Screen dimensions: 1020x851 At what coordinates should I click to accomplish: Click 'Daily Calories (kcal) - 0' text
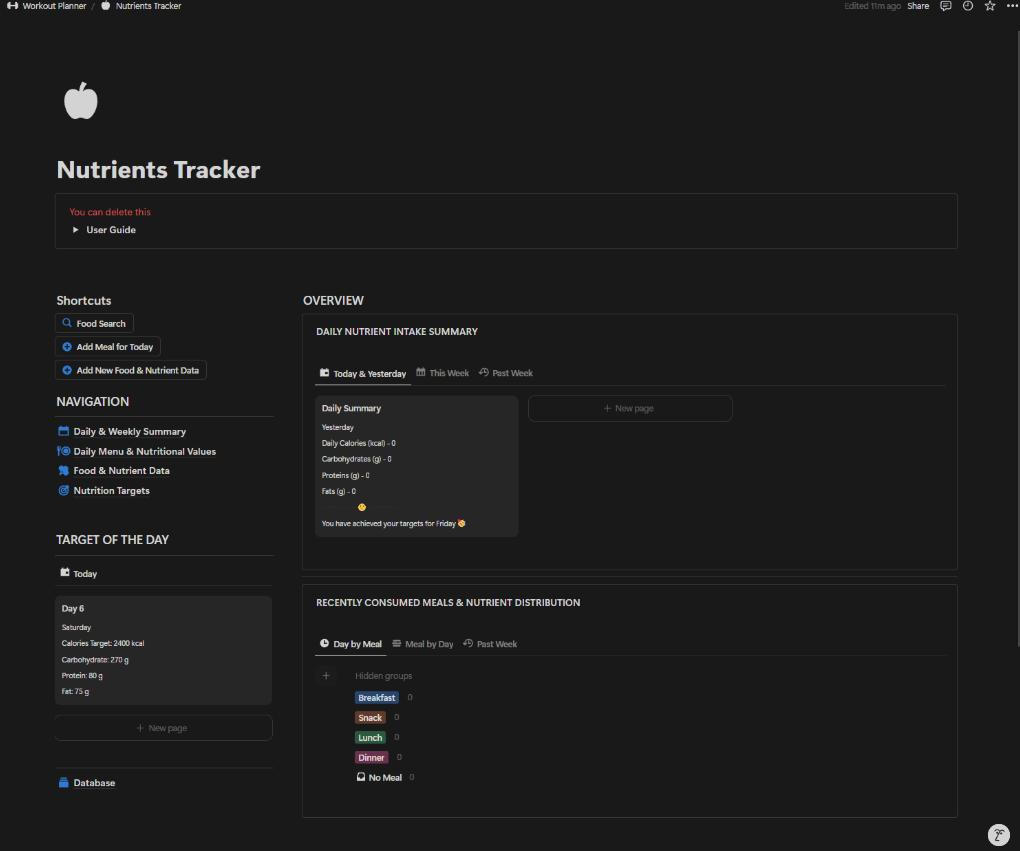pyautogui.click(x=358, y=443)
